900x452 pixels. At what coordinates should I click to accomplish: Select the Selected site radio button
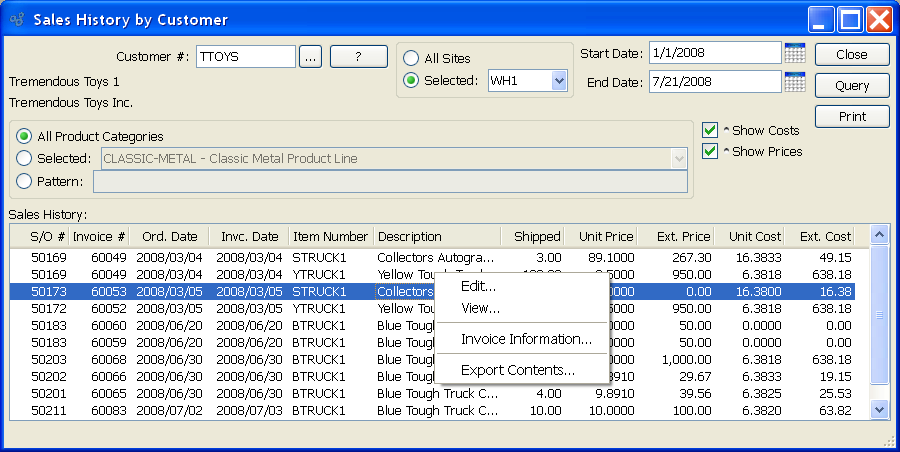pyautogui.click(x=410, y=80)
